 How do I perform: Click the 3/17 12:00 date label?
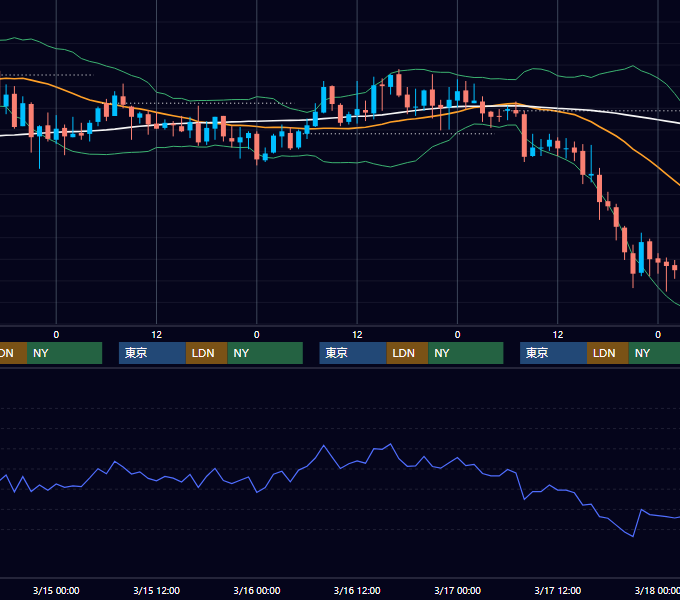click(558, 590)
